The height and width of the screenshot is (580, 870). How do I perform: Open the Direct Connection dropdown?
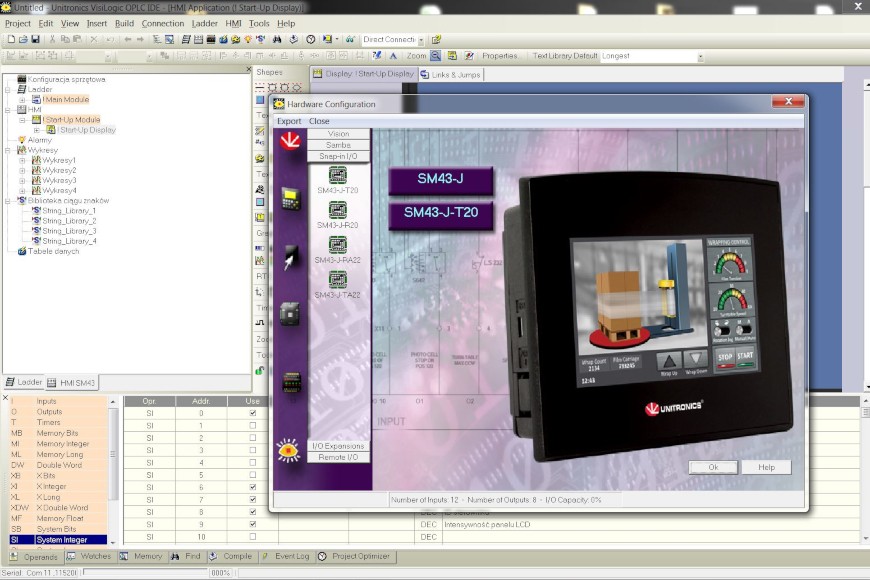[421, 40]
